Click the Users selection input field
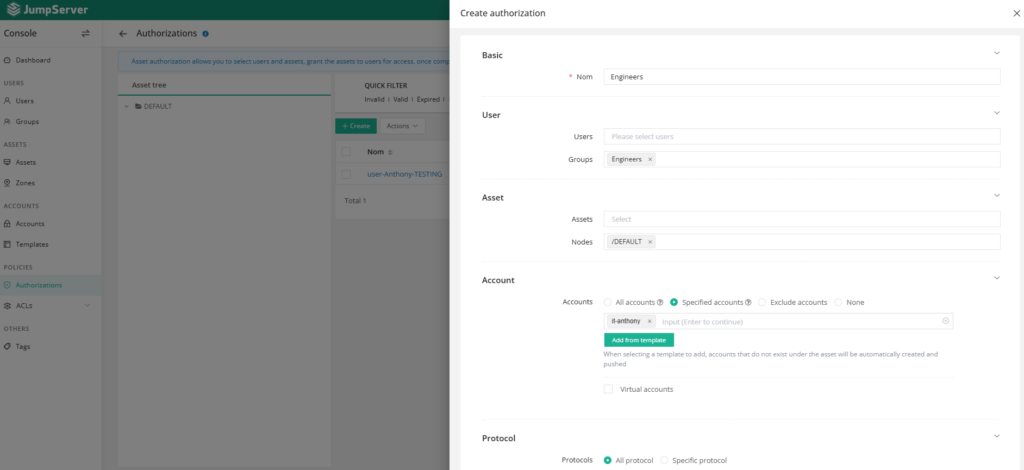The height and width of the screenshot is (470, 1024). 801,136
